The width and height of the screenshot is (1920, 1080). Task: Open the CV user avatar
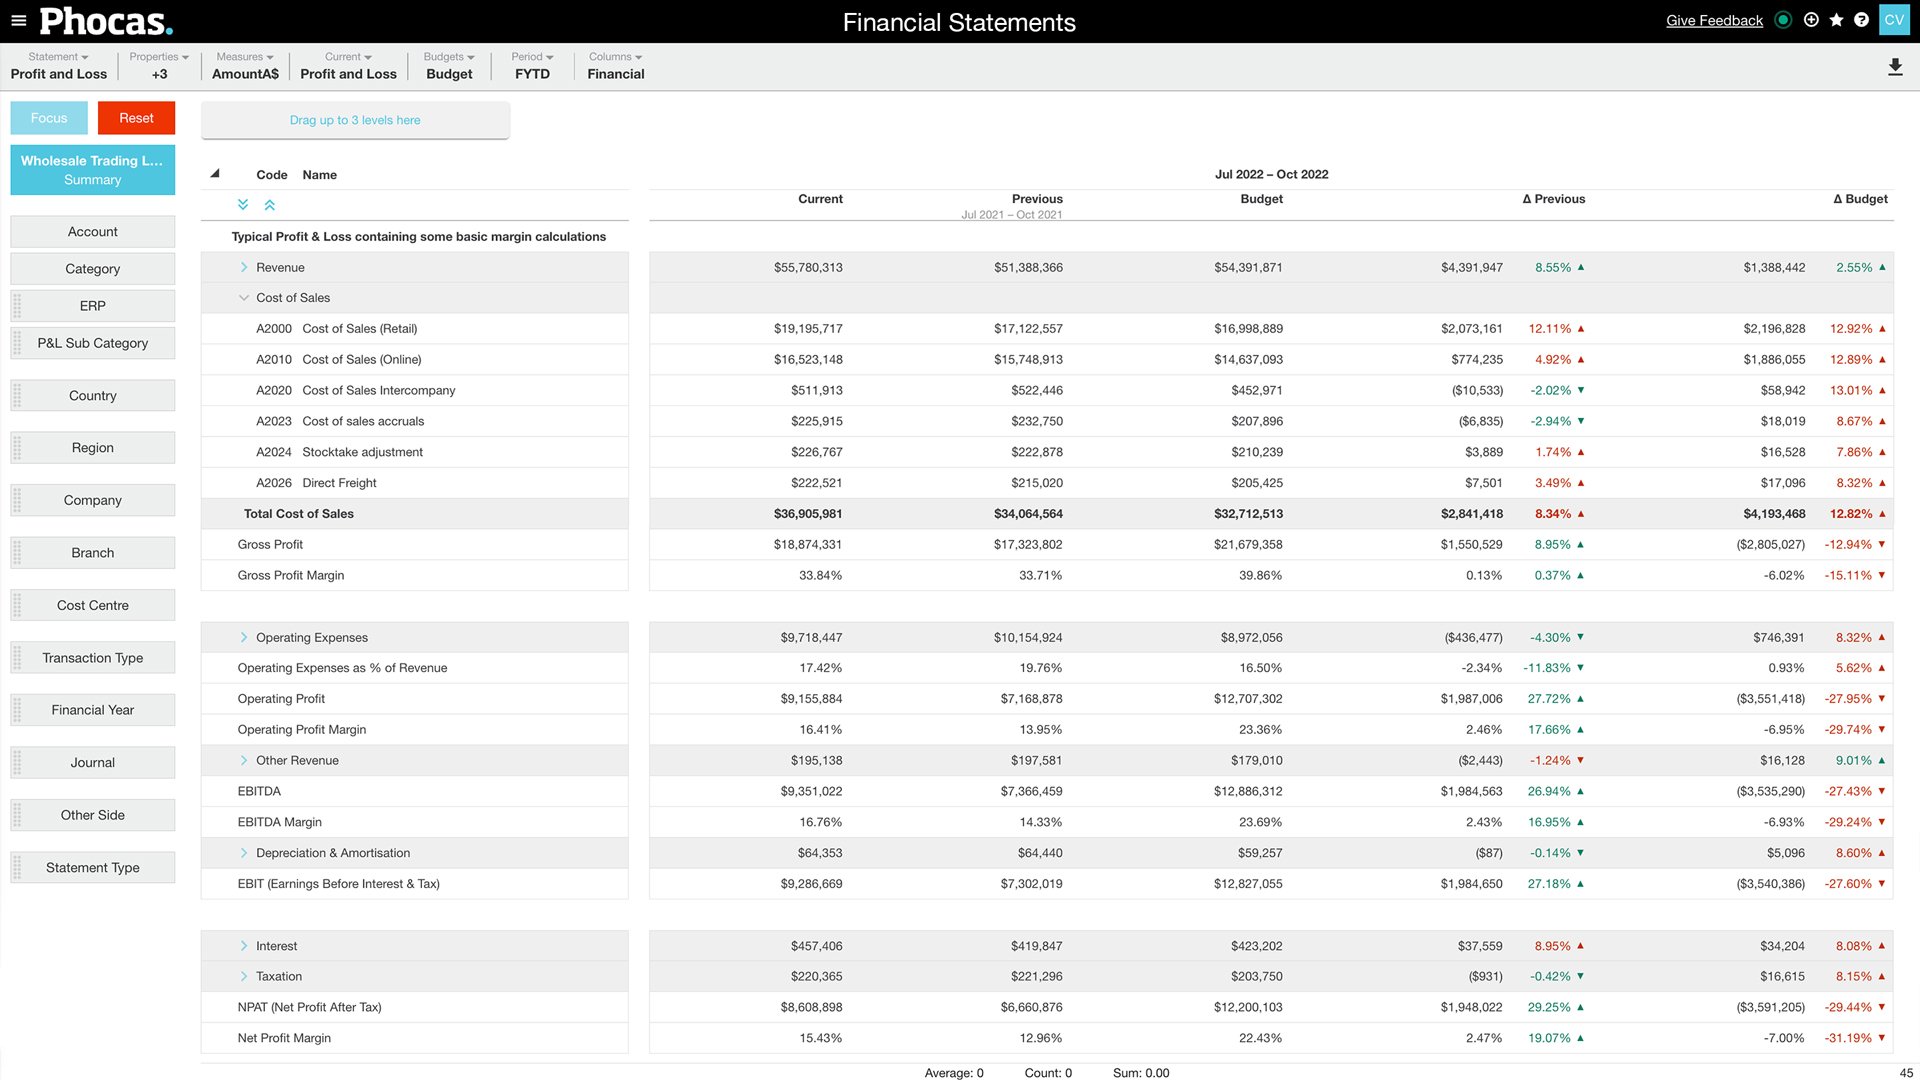pyautogui.click(x=1894, y=20)
